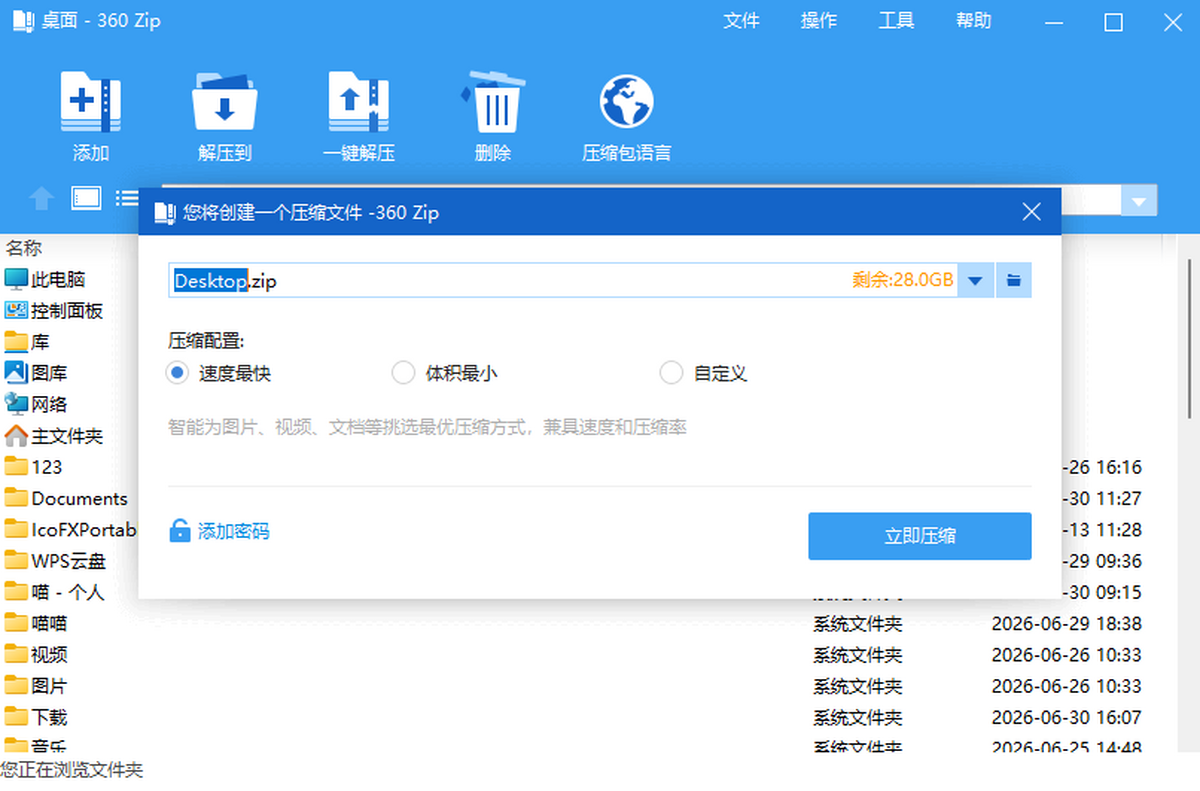The image size is (1200, 791).
Task: Open the save location dropdown arrow
Action: 976,280
